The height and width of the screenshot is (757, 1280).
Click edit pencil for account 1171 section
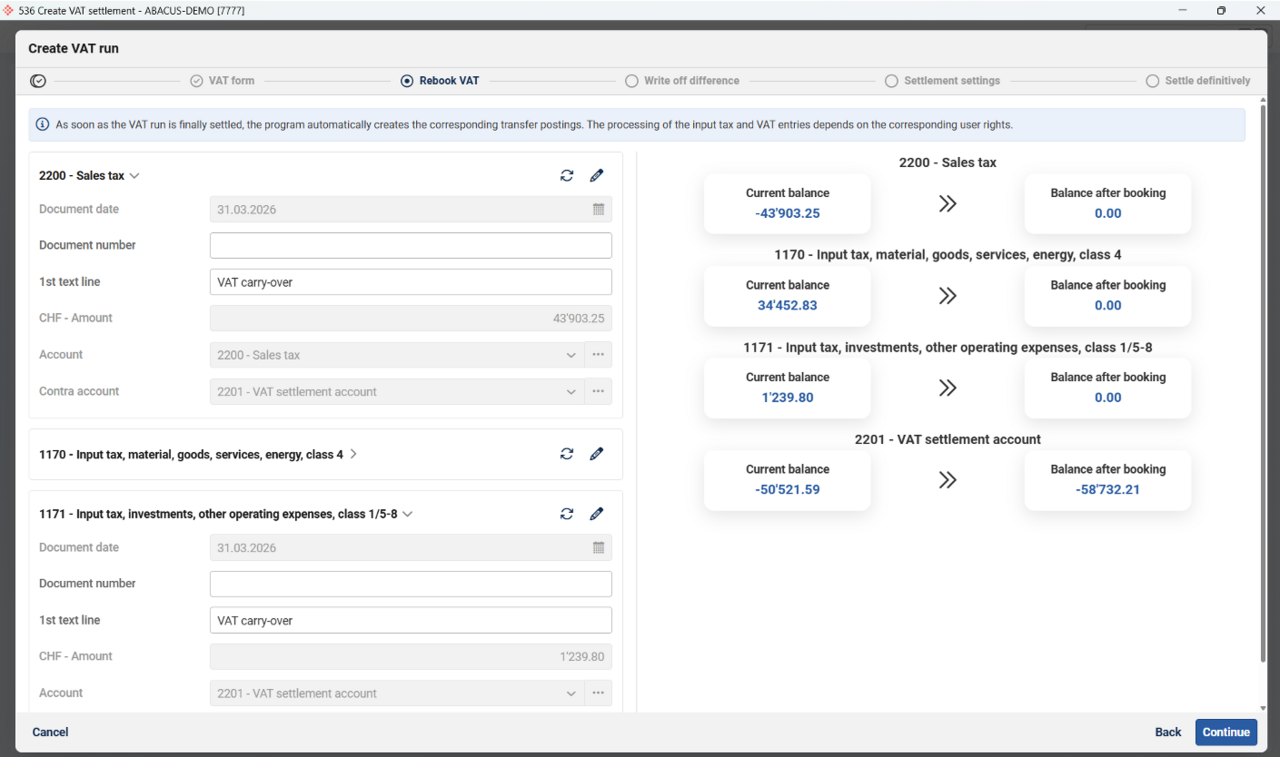pyautogui.click(x=597, y=514)
